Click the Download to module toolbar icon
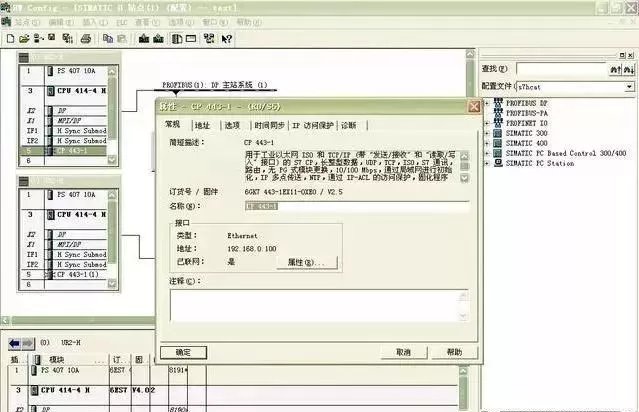Screen dimensions: 639x412 coord(142,38)
